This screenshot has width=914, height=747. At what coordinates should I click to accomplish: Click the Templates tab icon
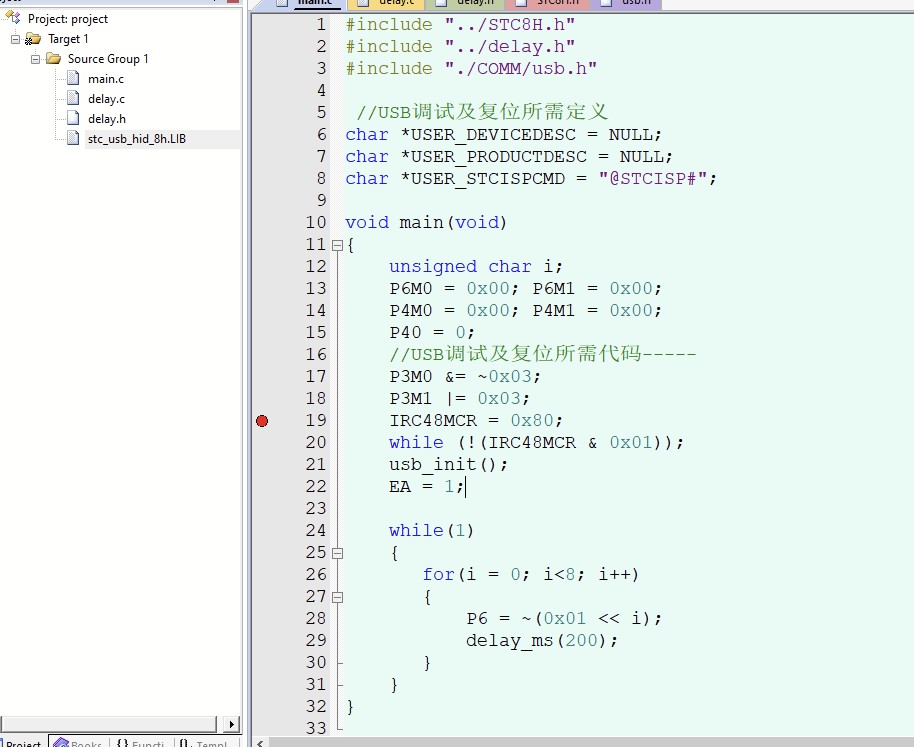(185, 743)
